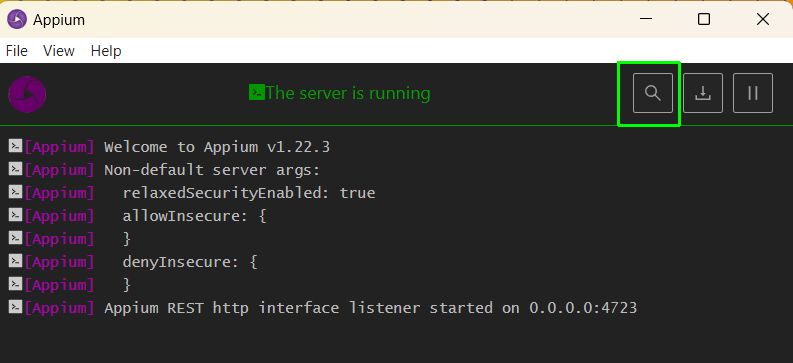Click the "relaxedSecurityEnabled: true" log entry
The image size is (793, 363).
pos(249,193)
